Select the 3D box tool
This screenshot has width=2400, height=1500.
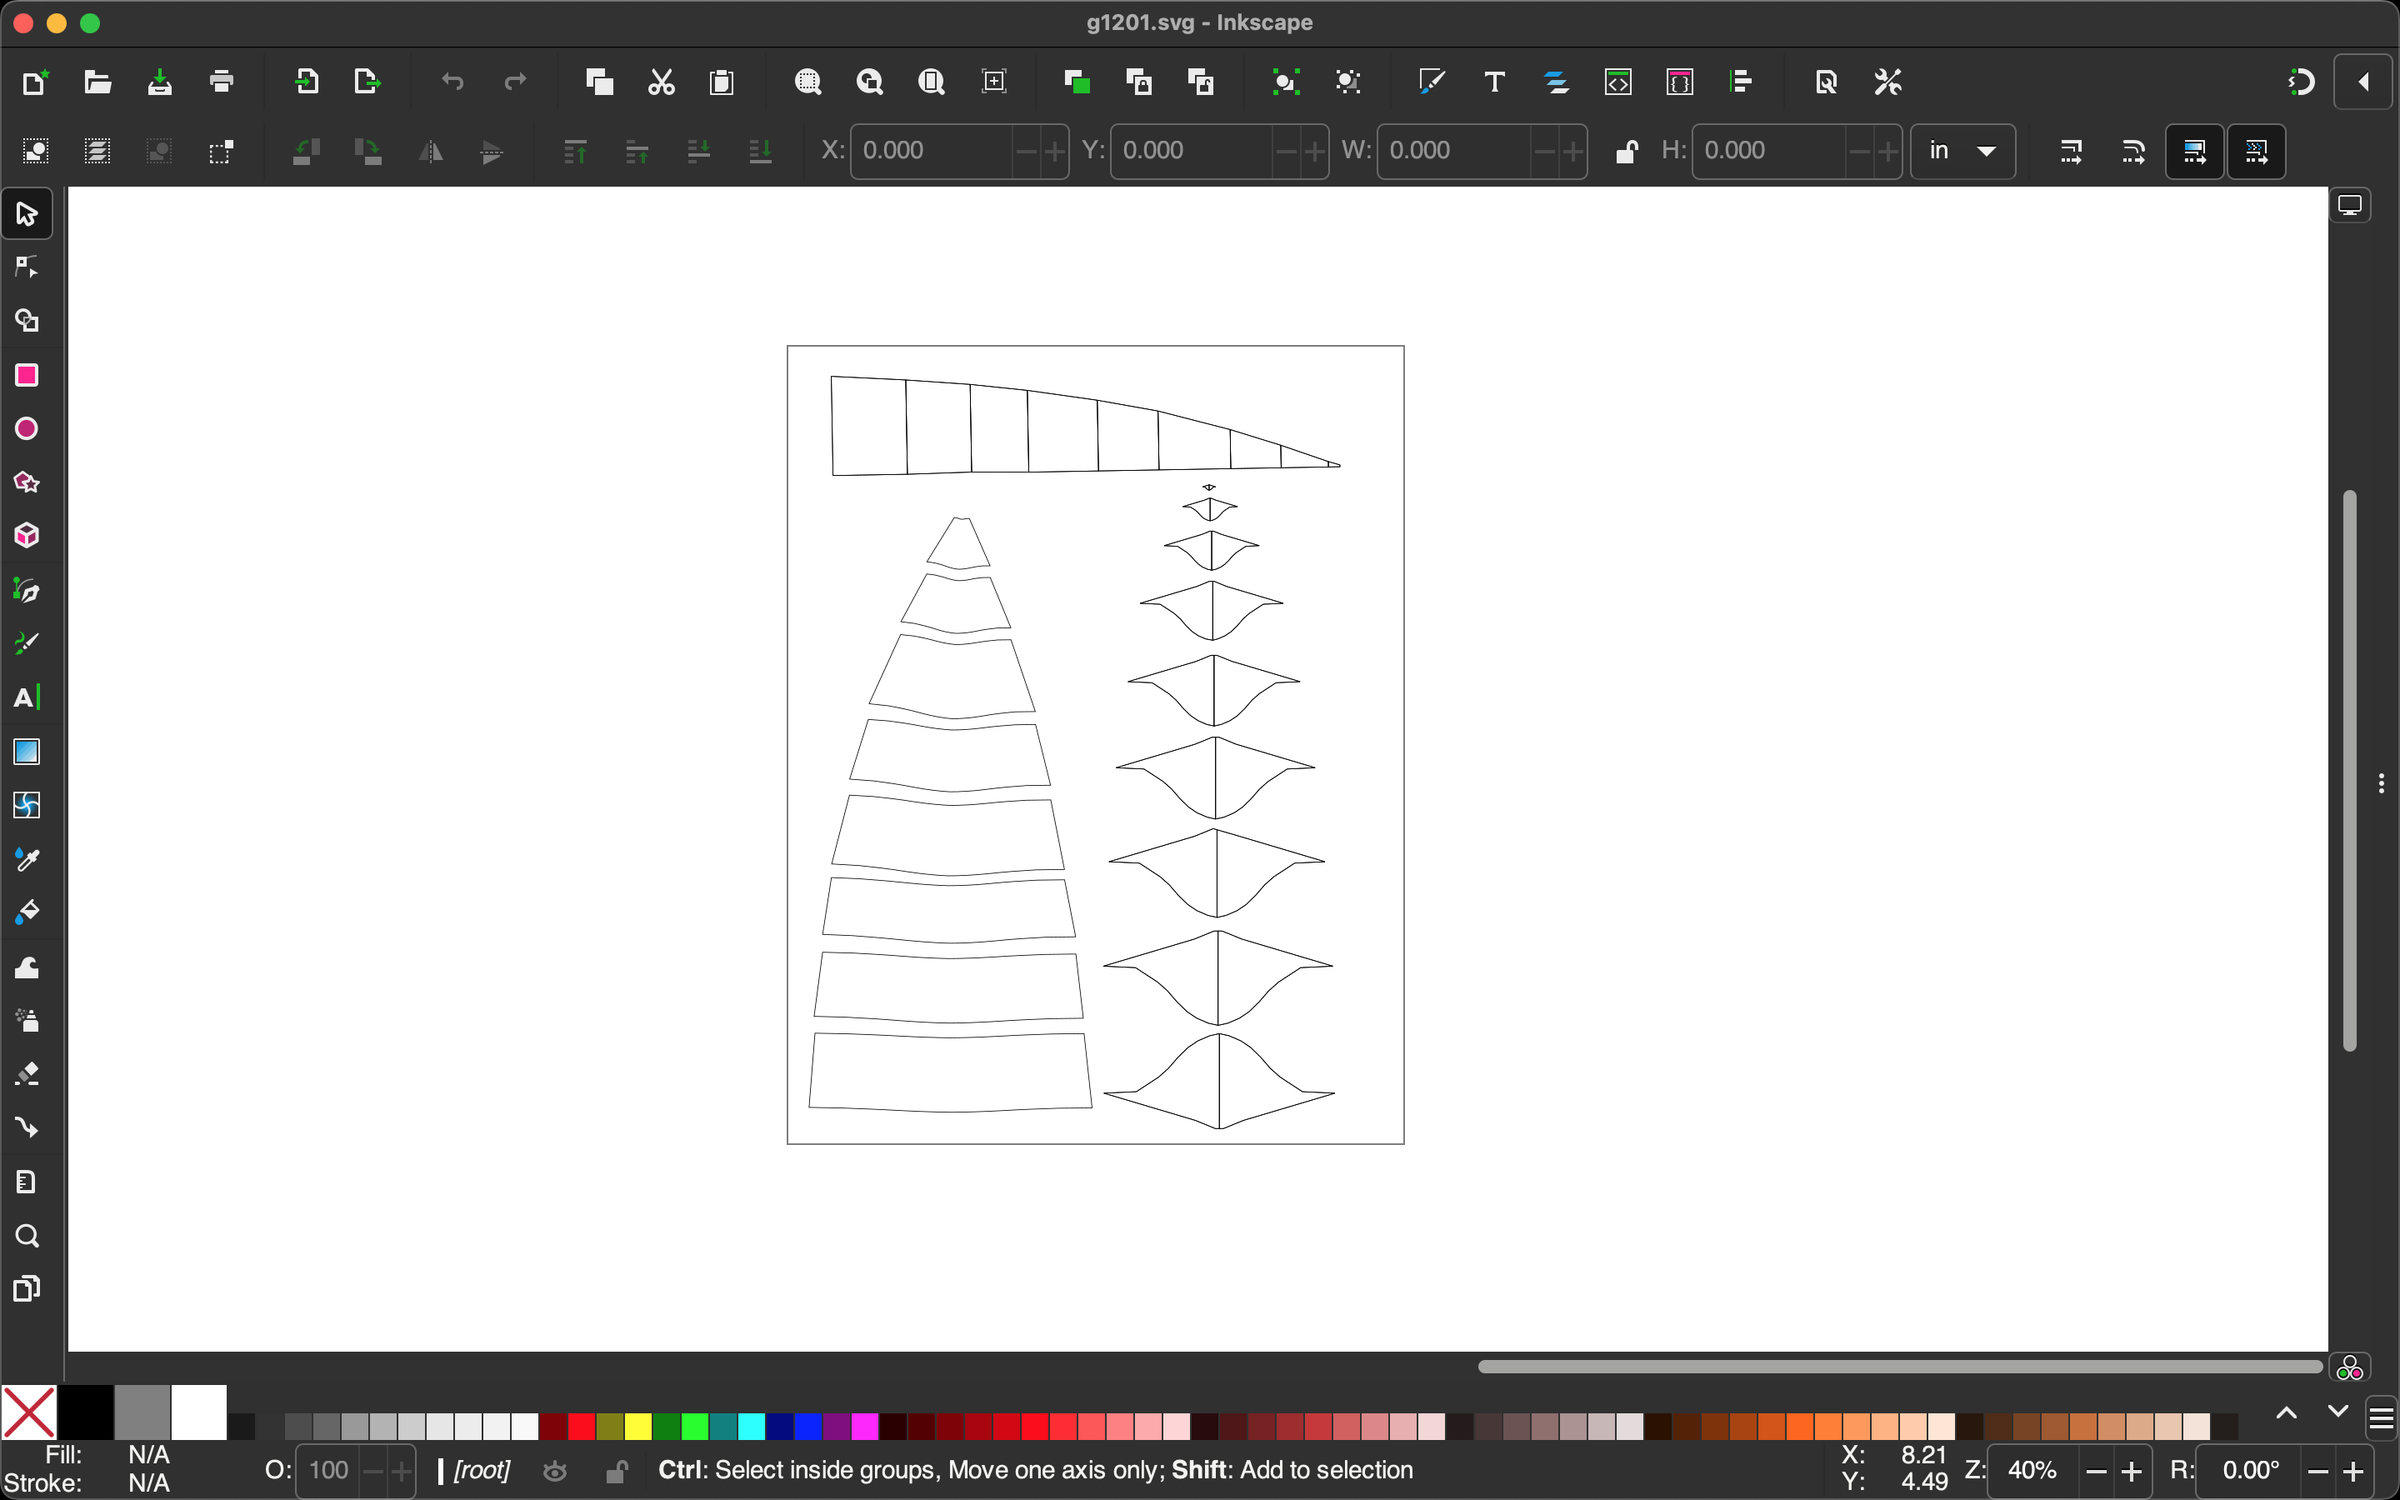pyautogui.click(x=27, y=535)
